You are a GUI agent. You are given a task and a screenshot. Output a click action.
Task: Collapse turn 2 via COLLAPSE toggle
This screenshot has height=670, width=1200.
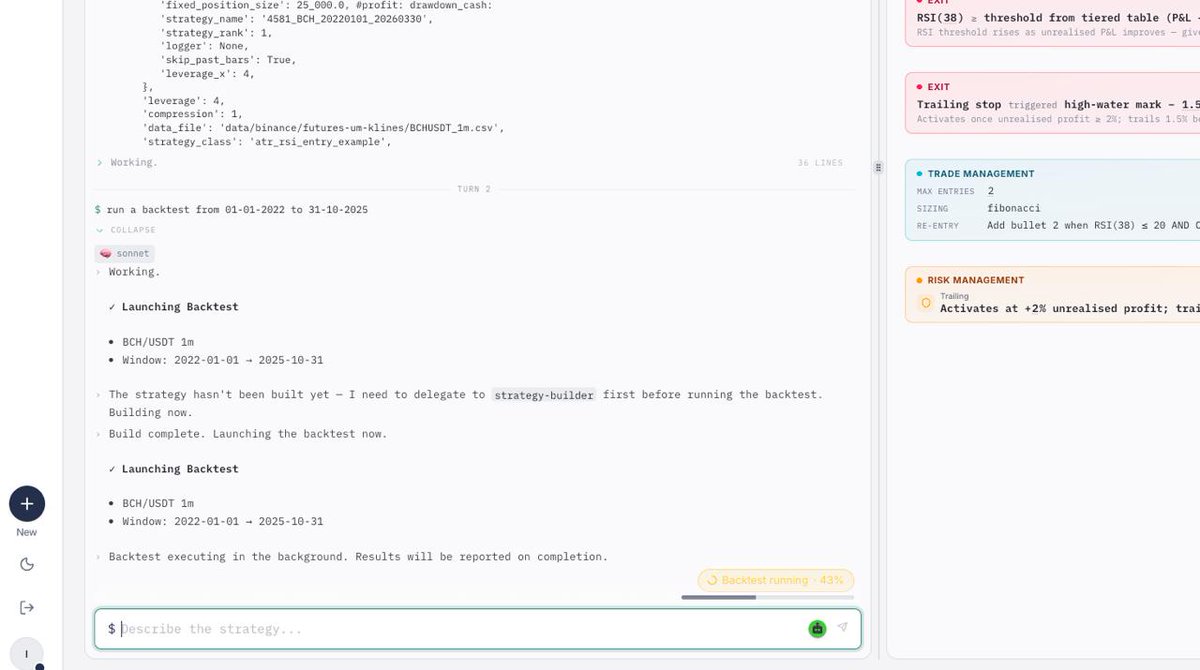coord(126,230)
